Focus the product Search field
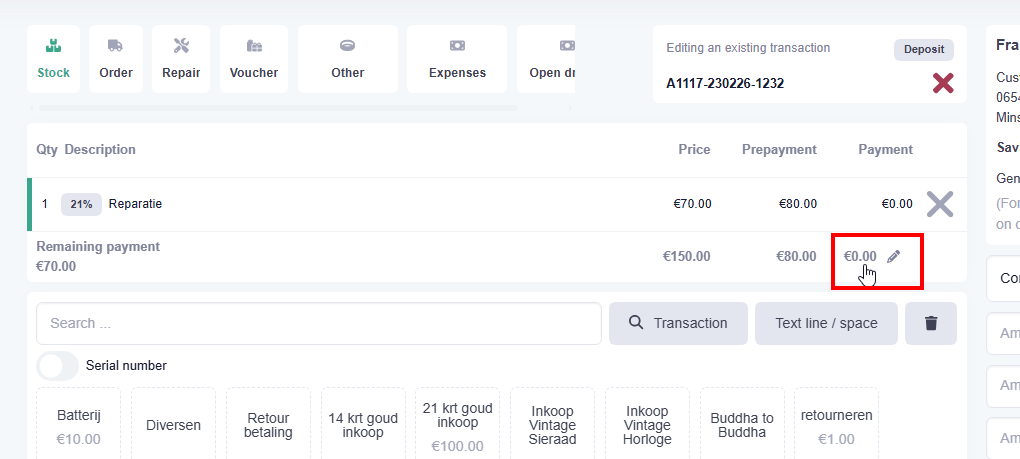Viewport: 1020px width, 459px height. (x=319, y=323)
